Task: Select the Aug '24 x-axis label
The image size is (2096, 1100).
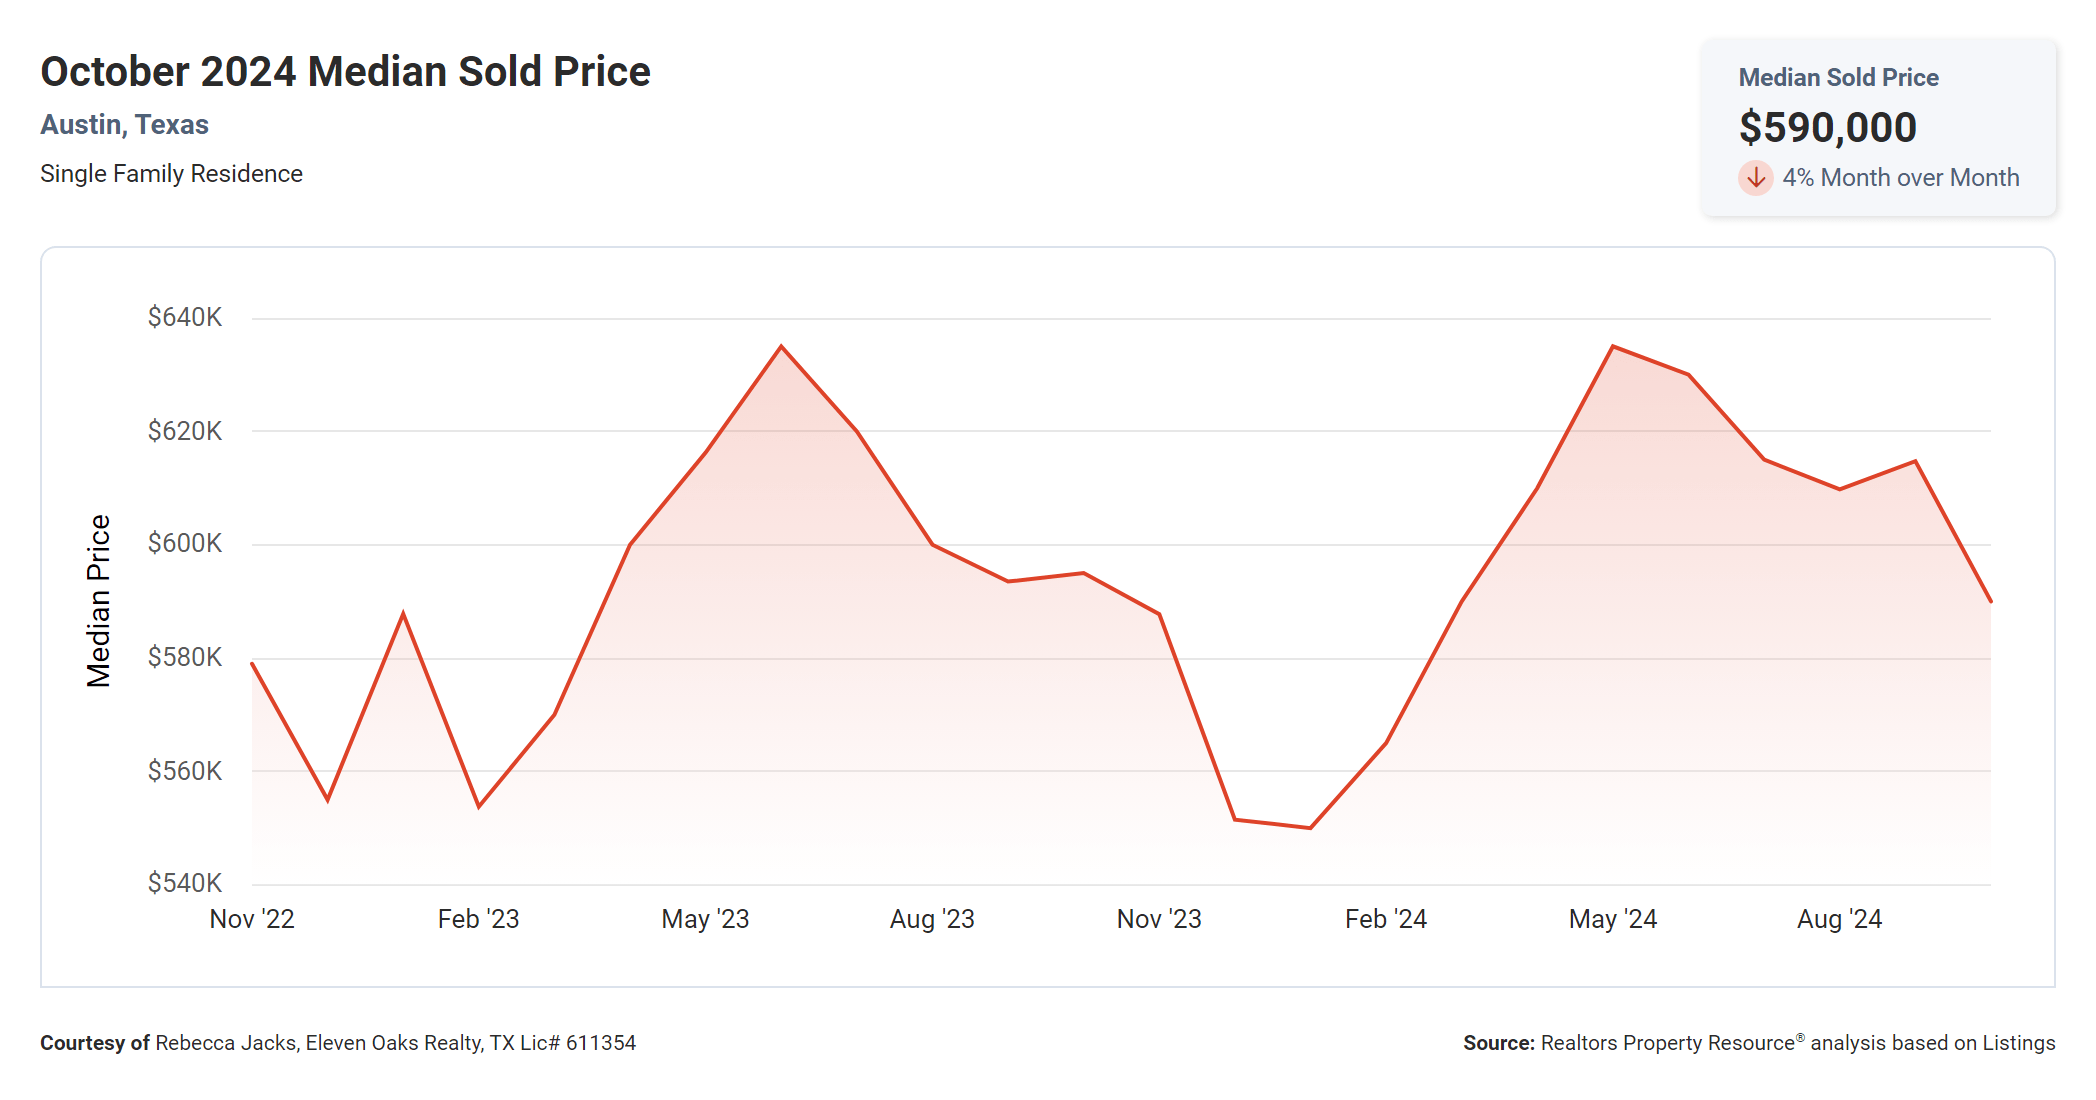Action: [1839, 919]
